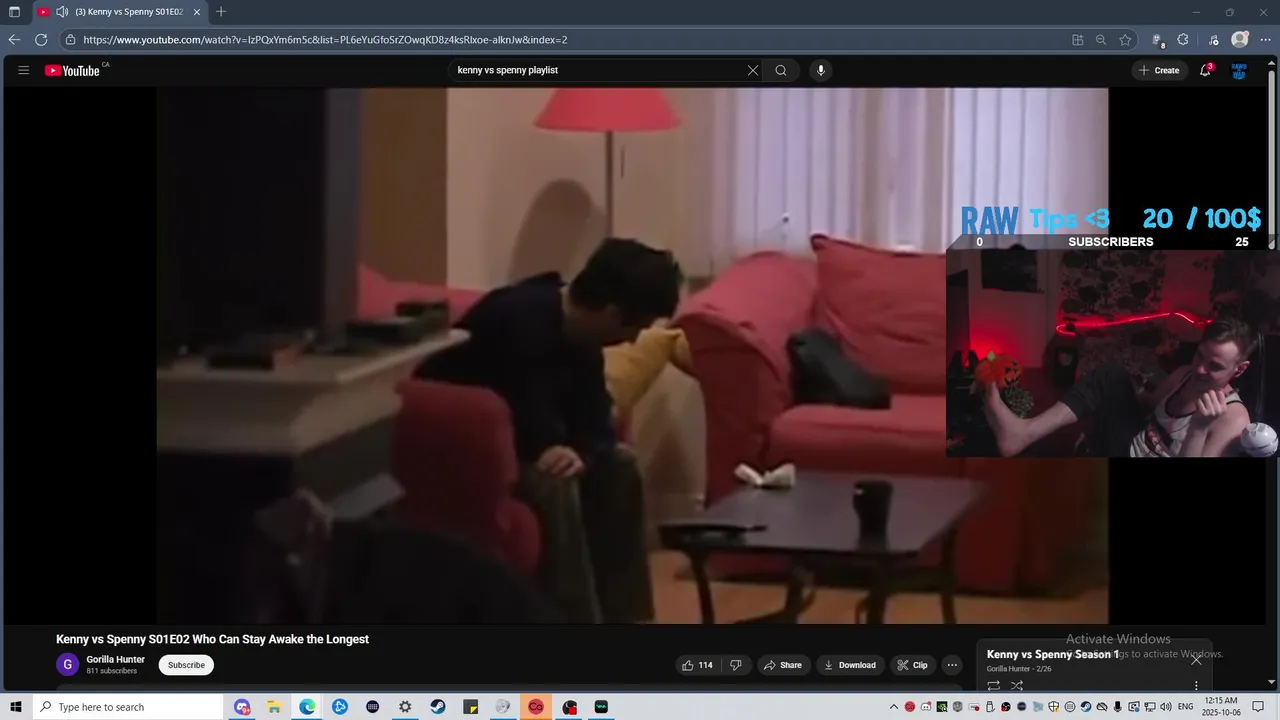
Task: Go to the YouTube home logo
Action: click(73, 70)
